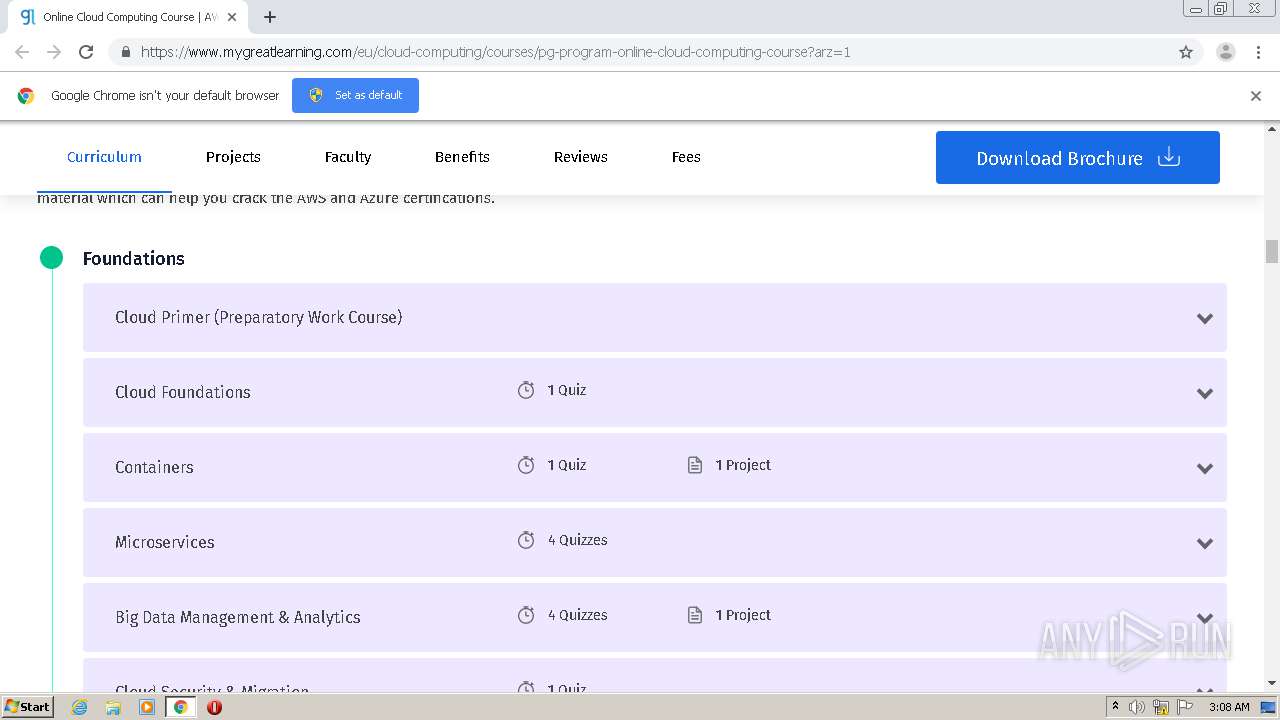Click the volume speaker tray icon
The height and width of the screenshot is (720, 1280).
(1137, 707)
